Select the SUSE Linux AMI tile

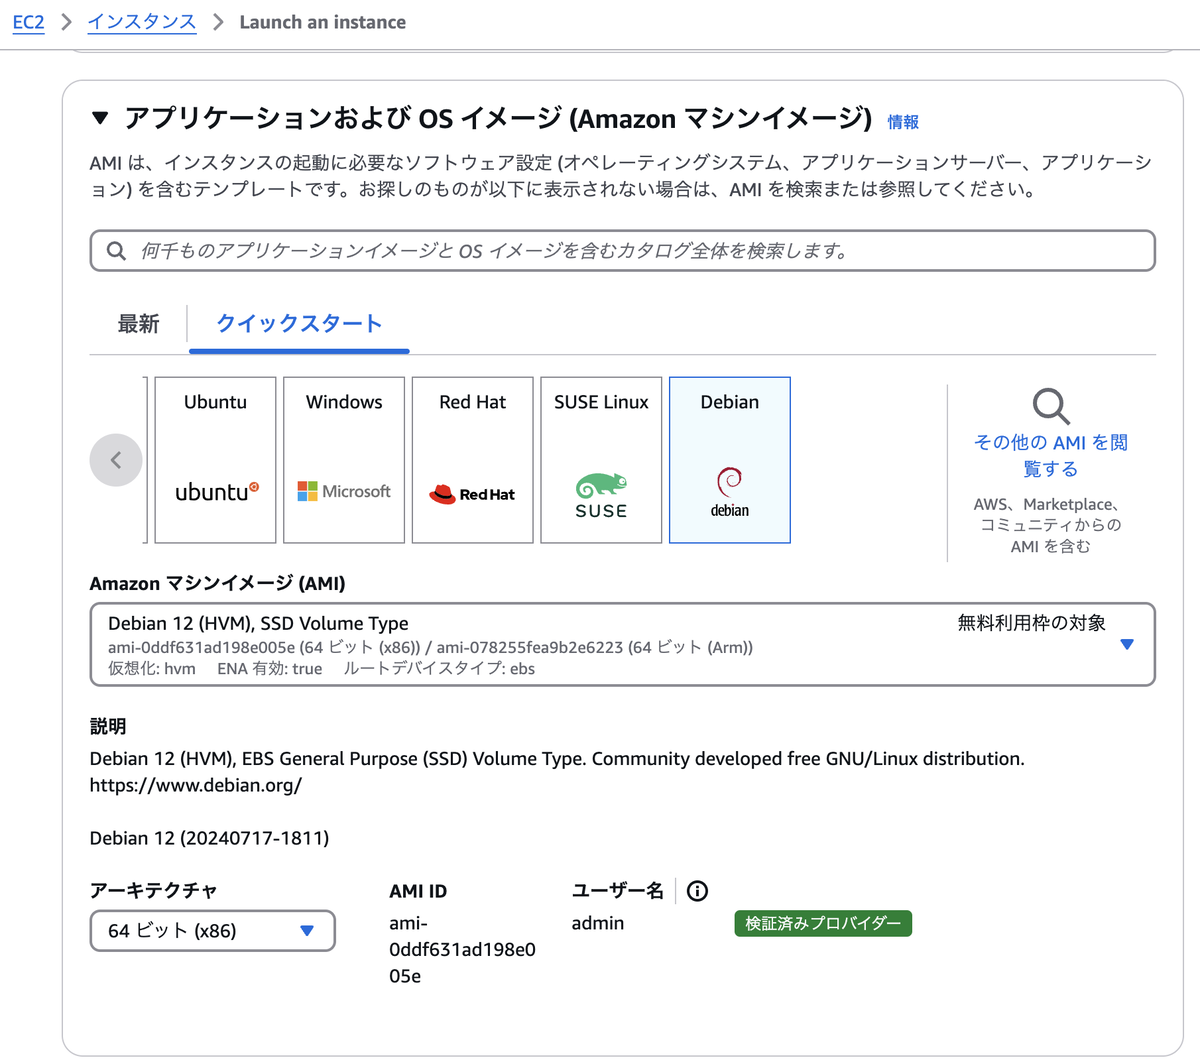click(x=601, y=460)
